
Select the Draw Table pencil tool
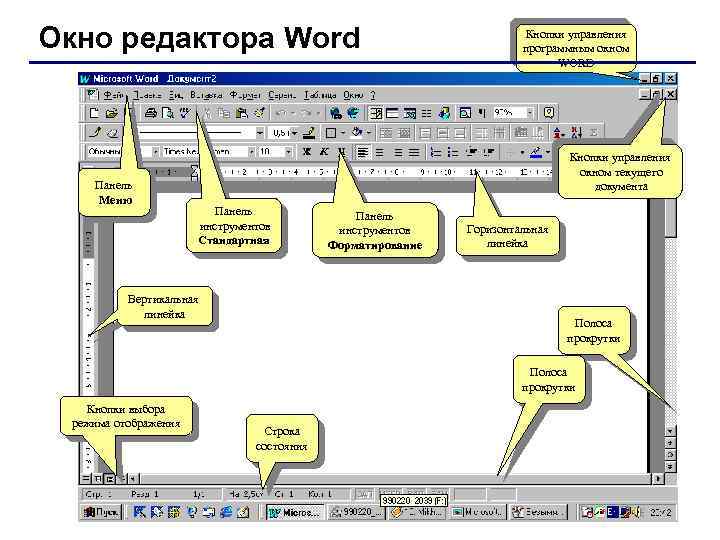(x=95, y=133)
